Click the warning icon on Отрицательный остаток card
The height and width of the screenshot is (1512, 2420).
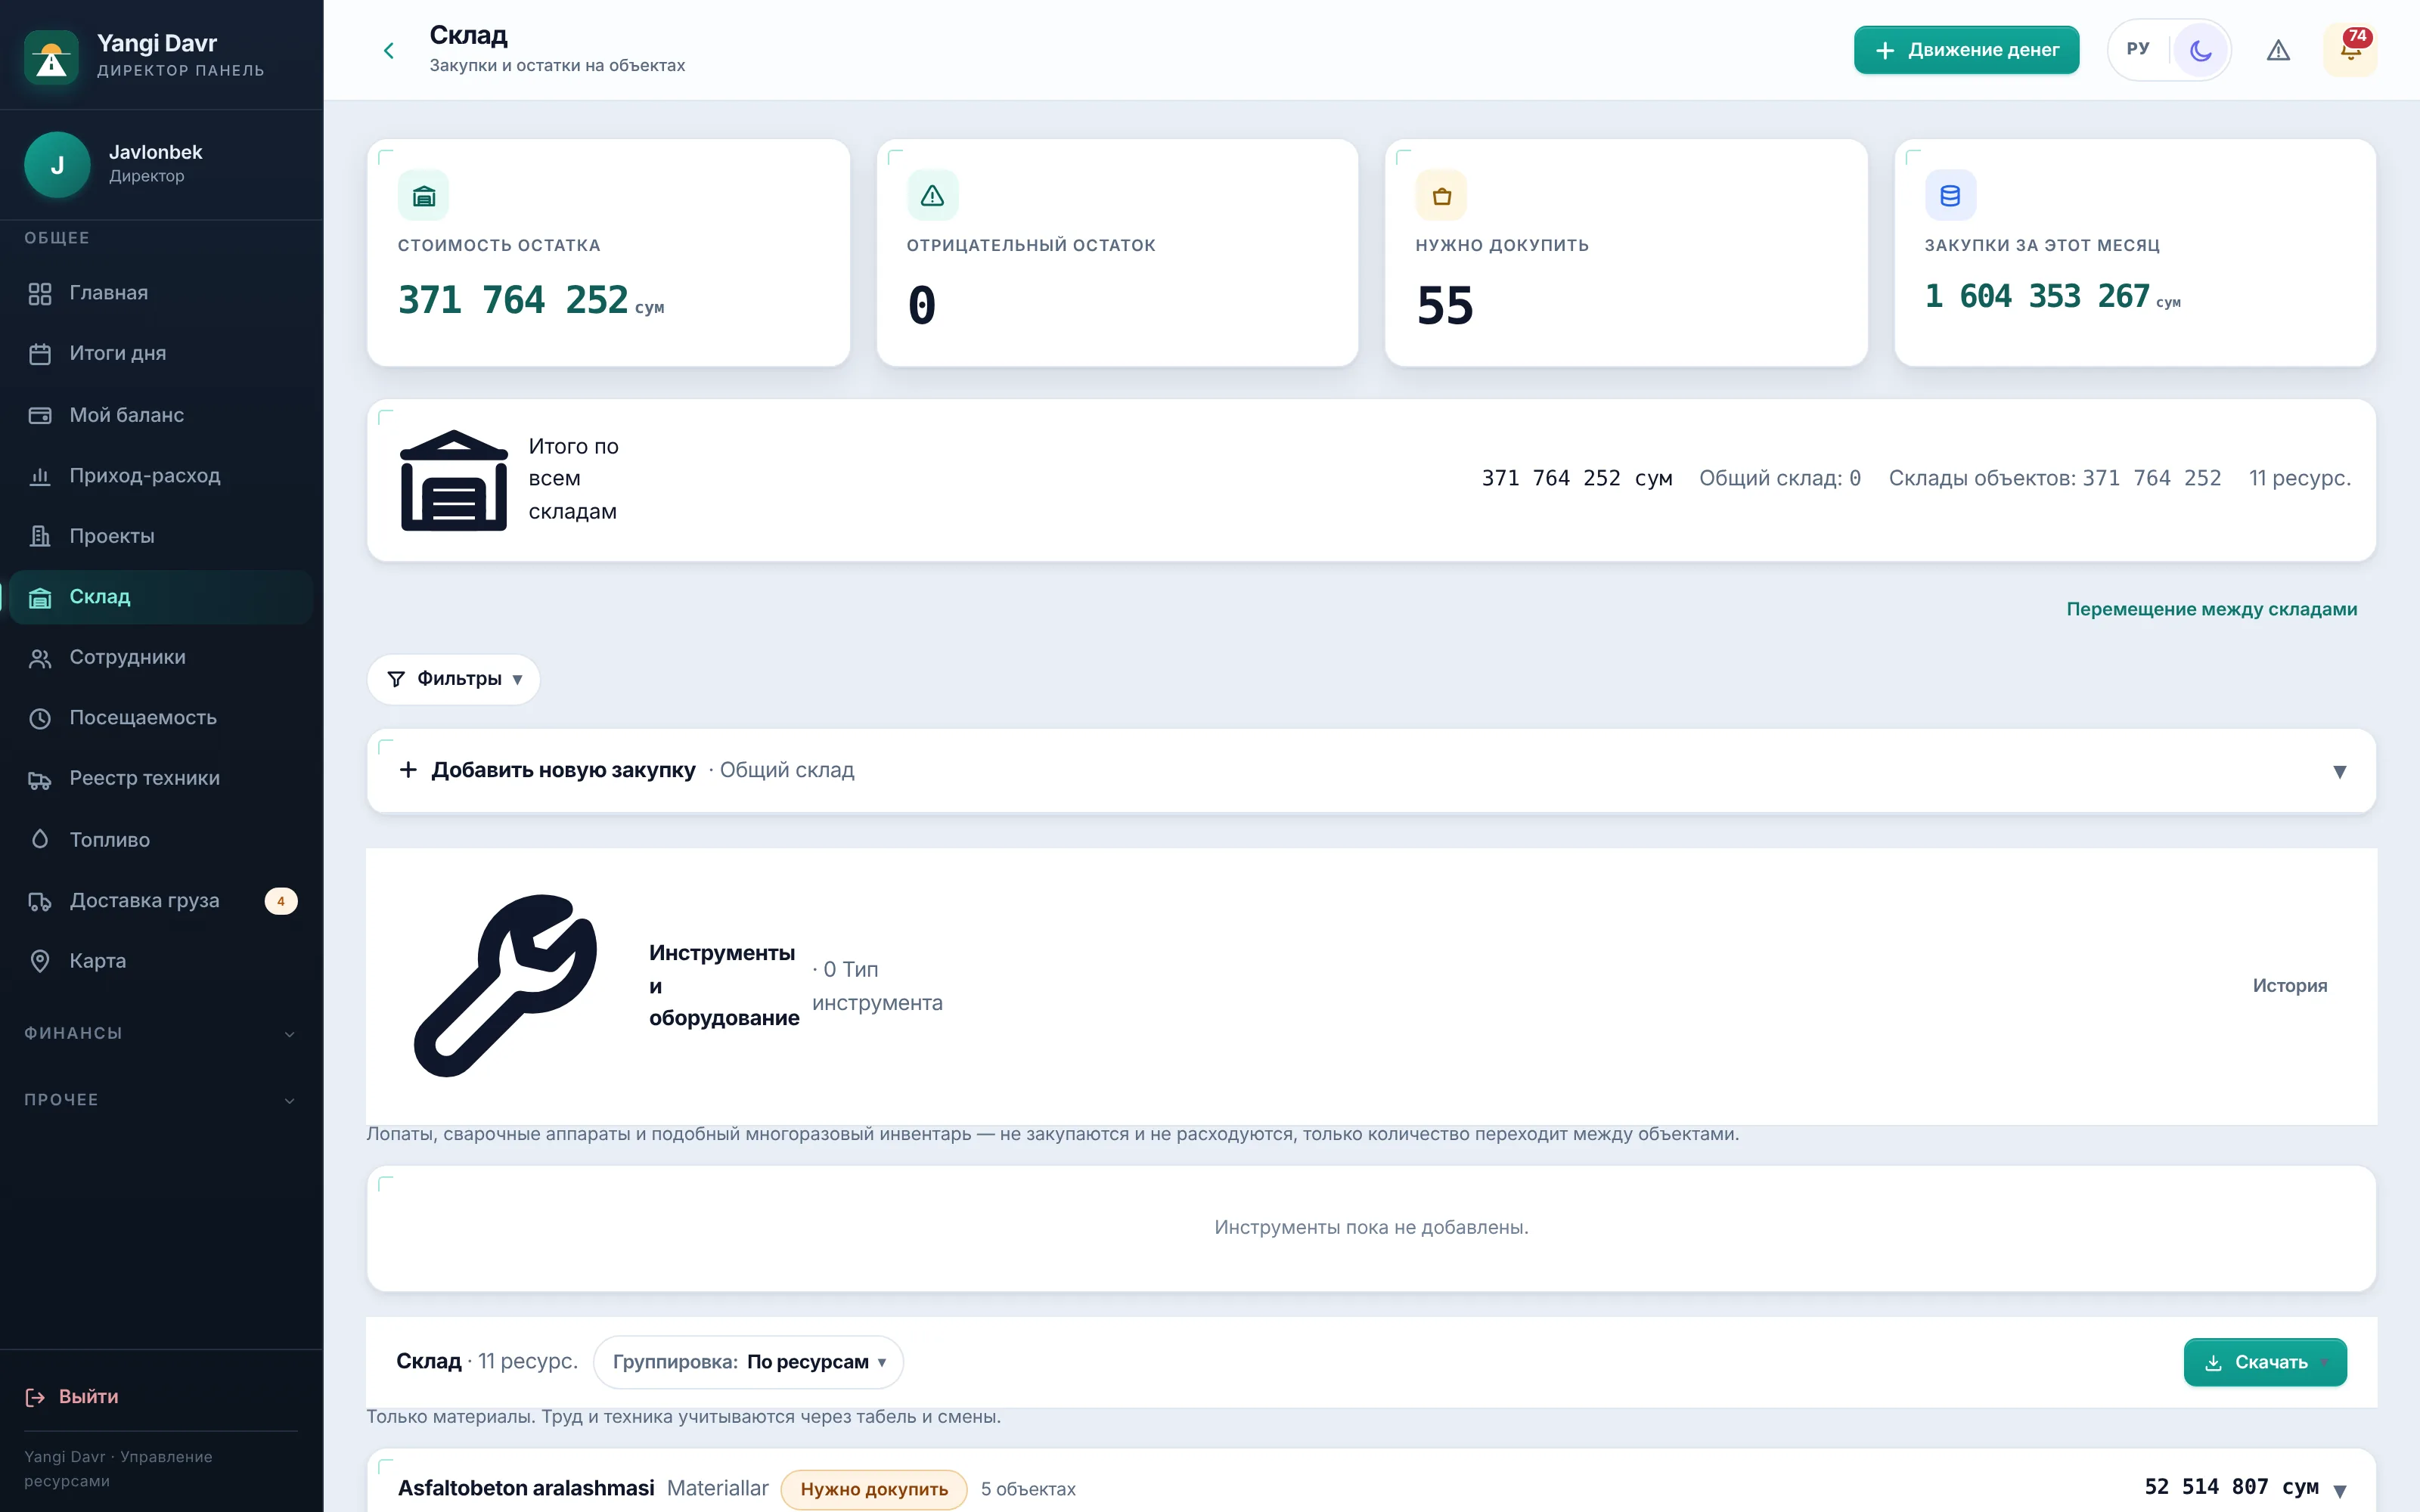tap(932, 196)
